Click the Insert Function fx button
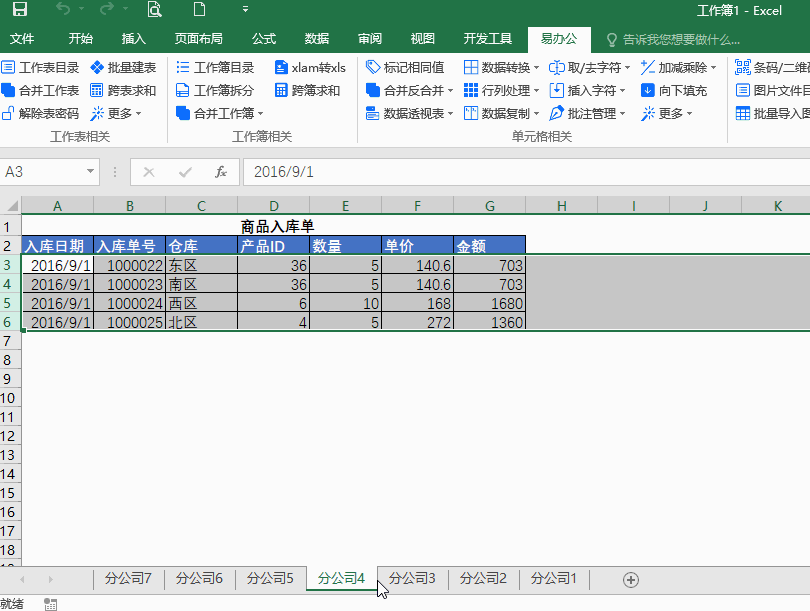Viewport: 810px width, 611px height. [221, 172]
